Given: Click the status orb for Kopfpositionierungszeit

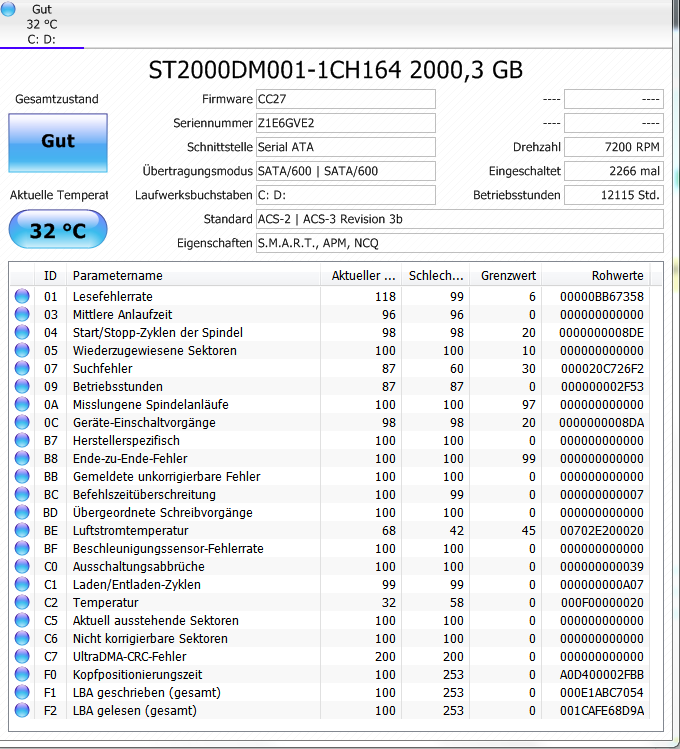Looking at the screenshot, I should point(22,674).
